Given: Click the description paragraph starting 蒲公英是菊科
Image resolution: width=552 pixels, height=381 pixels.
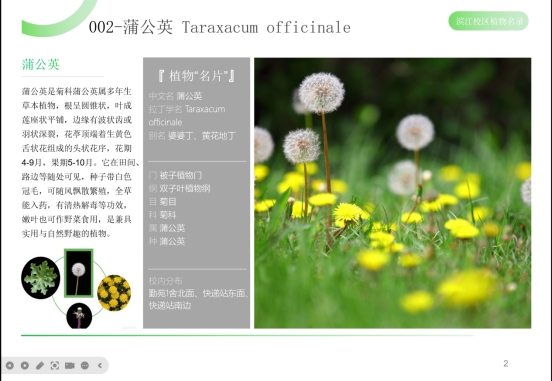Looking at the screenshot, I should click(x=81, y=162).
